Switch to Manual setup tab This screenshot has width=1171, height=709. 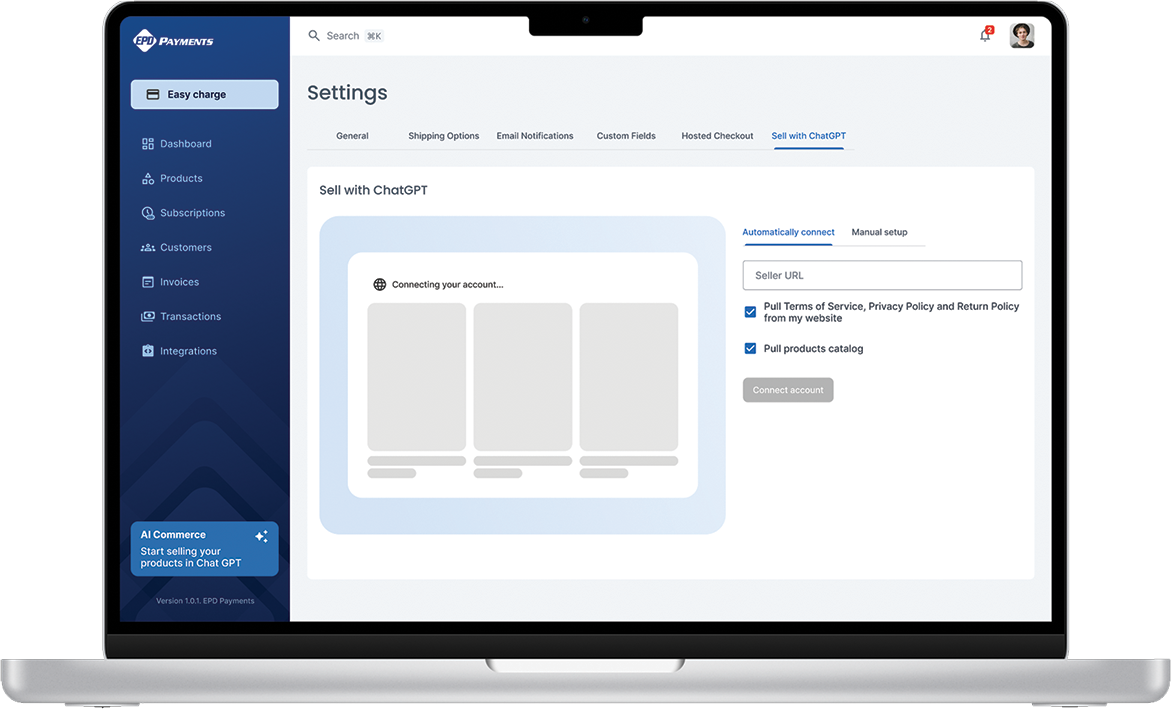(x=879, y=232)
